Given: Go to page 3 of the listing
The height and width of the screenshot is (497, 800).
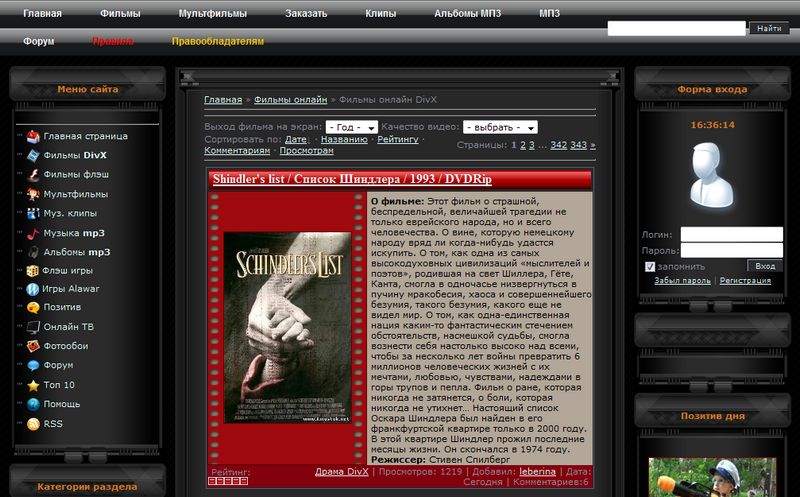Looking at the screenshot, I should pyautogui.click(x=532, y=145).
